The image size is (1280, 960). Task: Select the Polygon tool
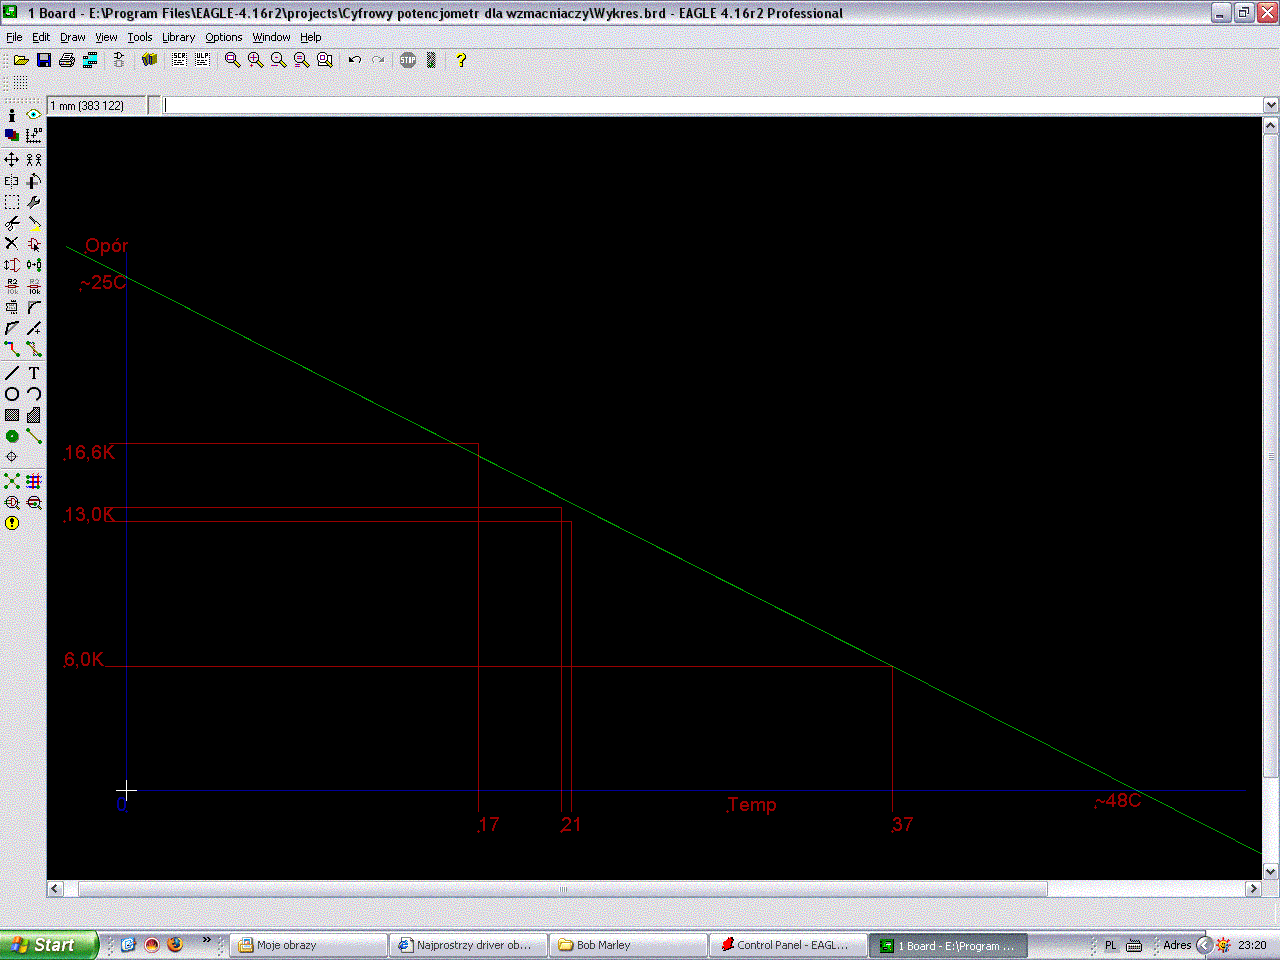pos(34,415)
